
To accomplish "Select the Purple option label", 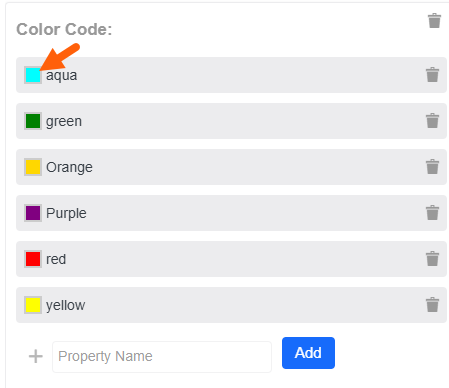I will point(66,213).
